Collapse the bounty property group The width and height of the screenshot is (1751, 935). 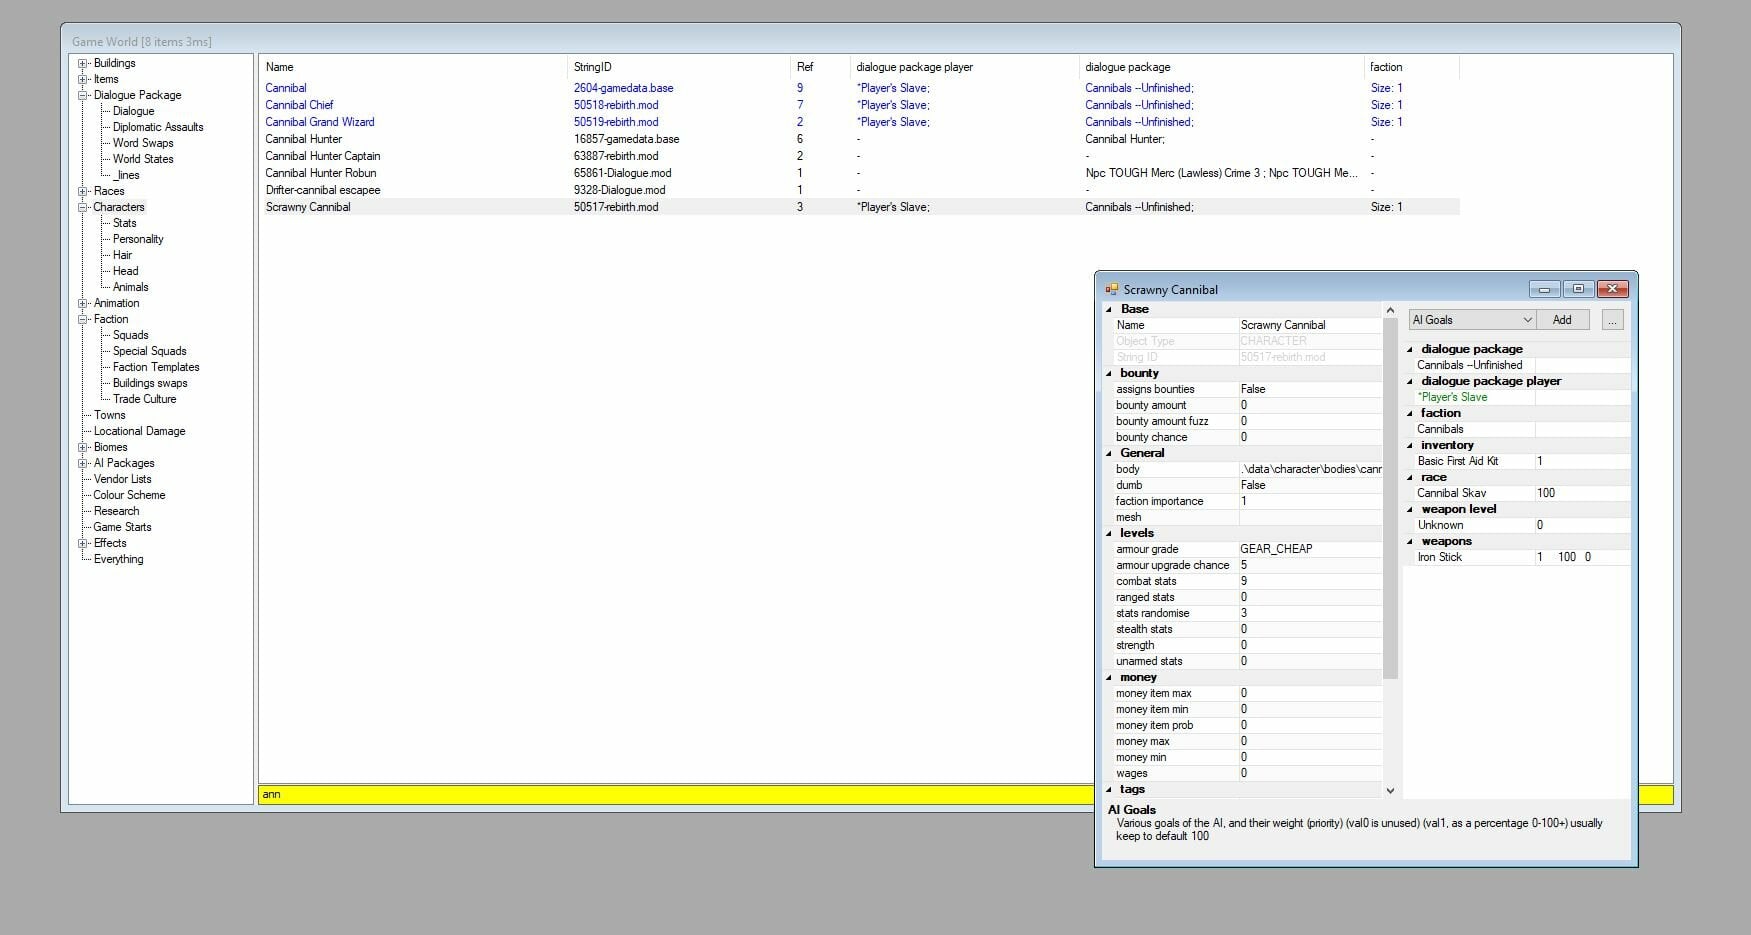tap(1108, 373)
